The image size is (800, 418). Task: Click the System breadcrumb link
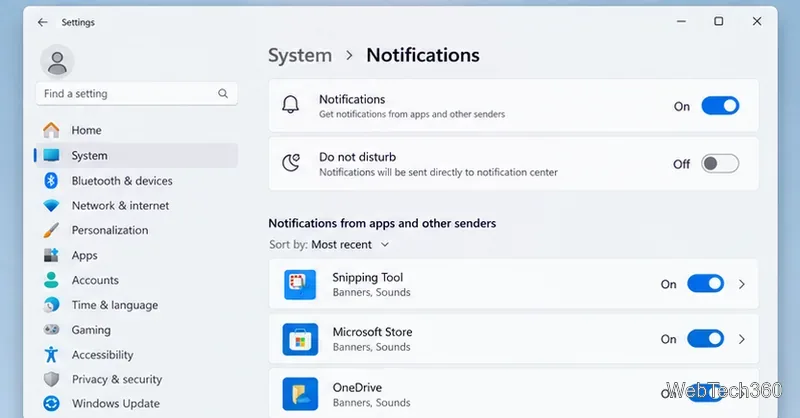coord(300,55)
